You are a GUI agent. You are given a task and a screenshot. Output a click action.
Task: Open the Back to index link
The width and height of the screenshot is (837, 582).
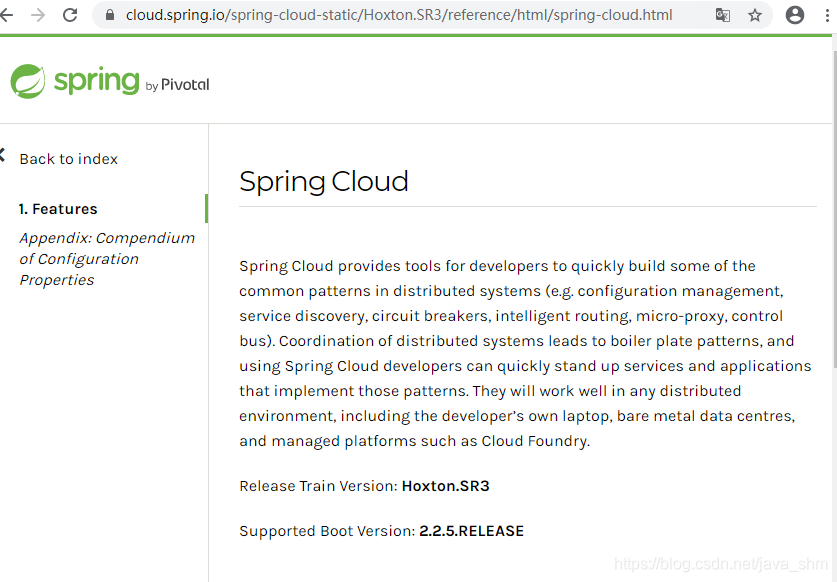click(68, 159)
